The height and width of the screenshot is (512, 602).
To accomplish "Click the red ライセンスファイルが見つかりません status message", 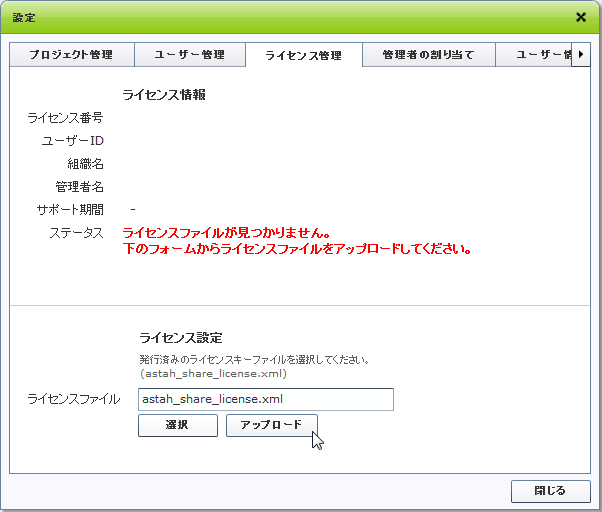I will click(227, 233).
